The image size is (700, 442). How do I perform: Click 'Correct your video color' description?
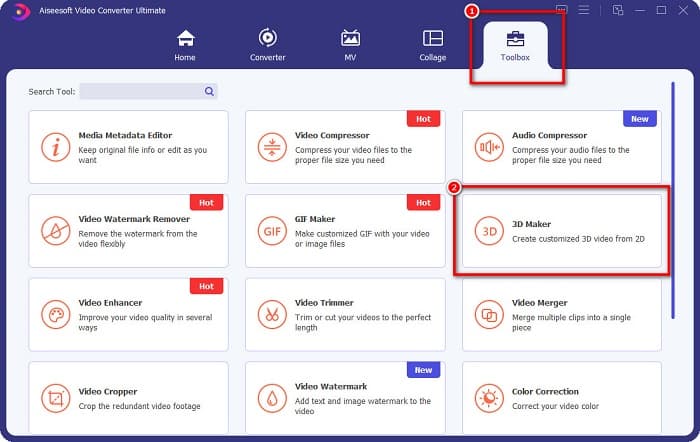tap(555, 406)
